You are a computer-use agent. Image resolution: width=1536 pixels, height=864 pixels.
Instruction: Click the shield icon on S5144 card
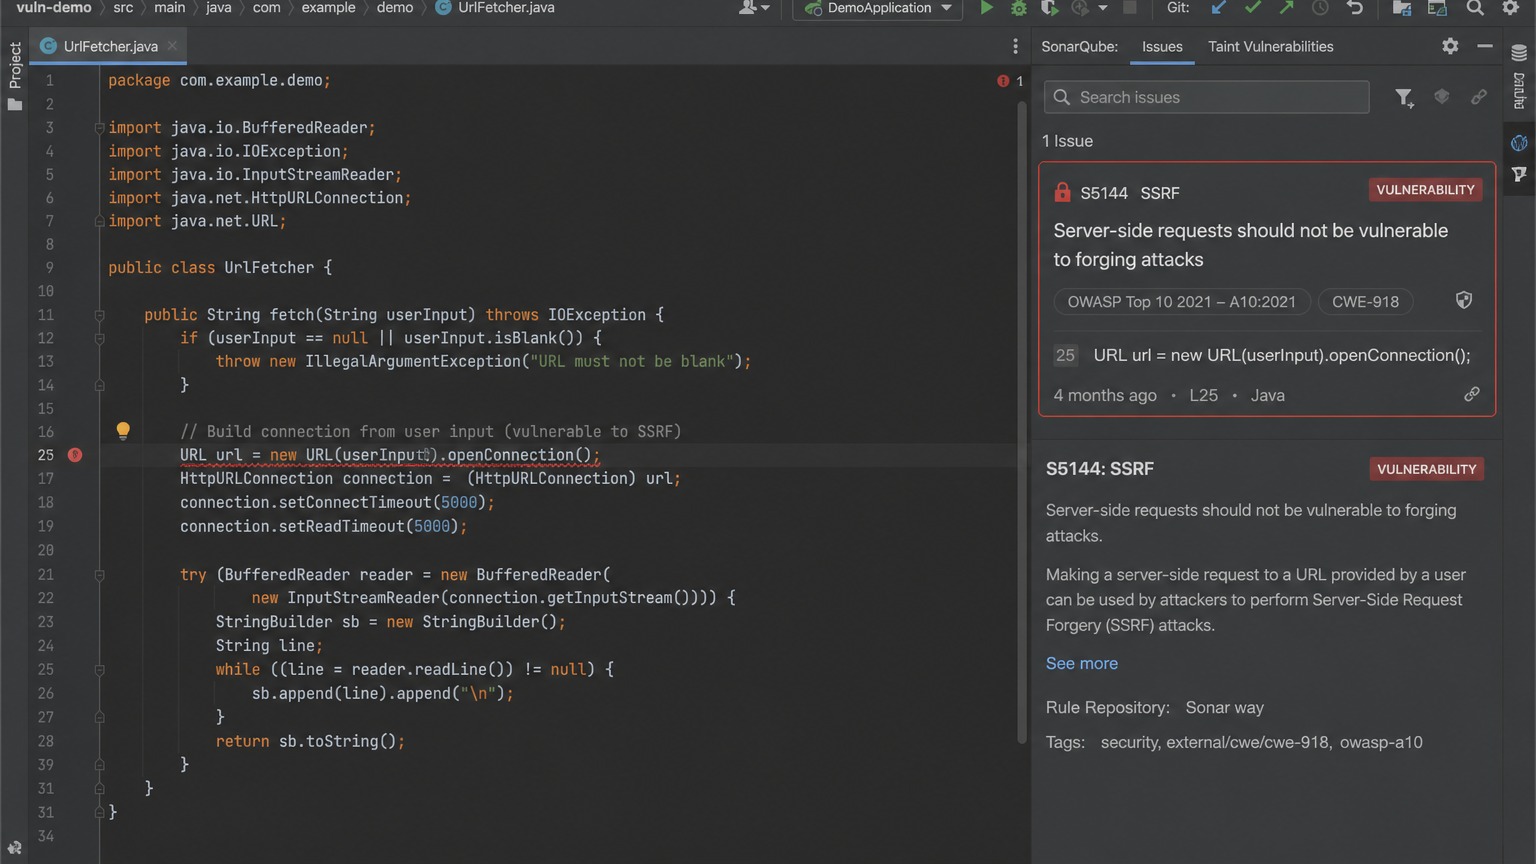pos(1464,300)
